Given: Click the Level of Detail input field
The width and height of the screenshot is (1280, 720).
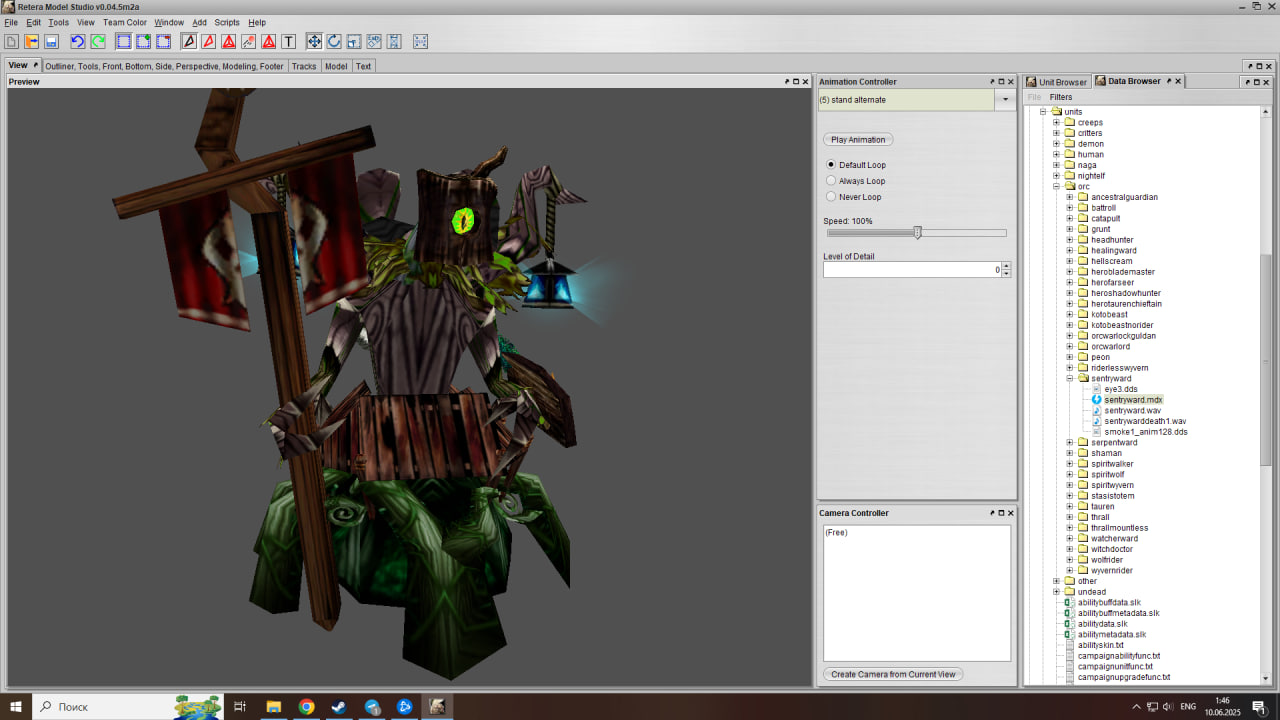Looking at the screenshot, I should (x=912, y=270).
